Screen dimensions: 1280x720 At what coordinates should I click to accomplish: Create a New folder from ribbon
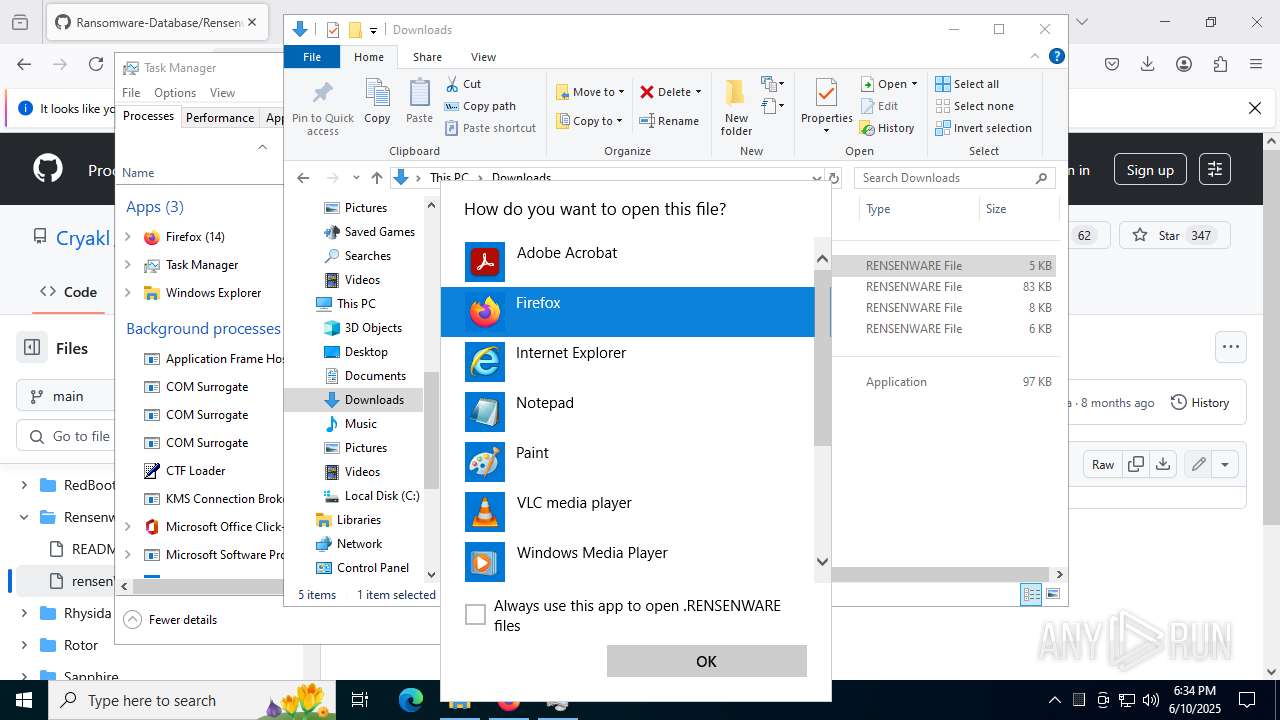point(736,108)
